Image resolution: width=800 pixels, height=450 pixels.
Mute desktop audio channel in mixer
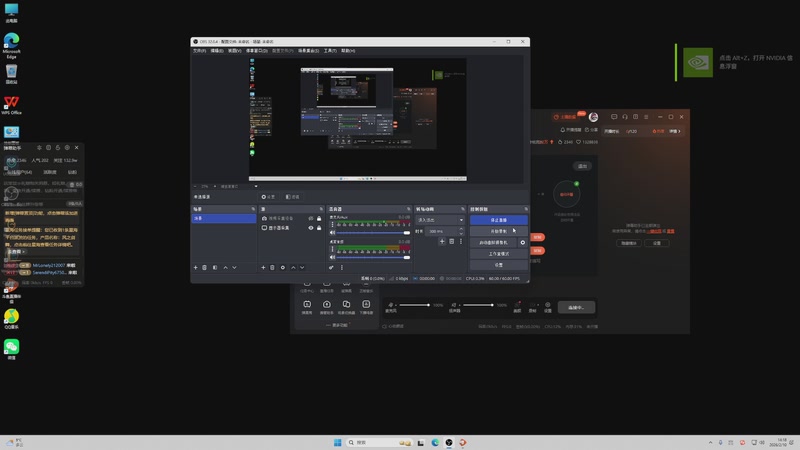(x=333, y=257)
